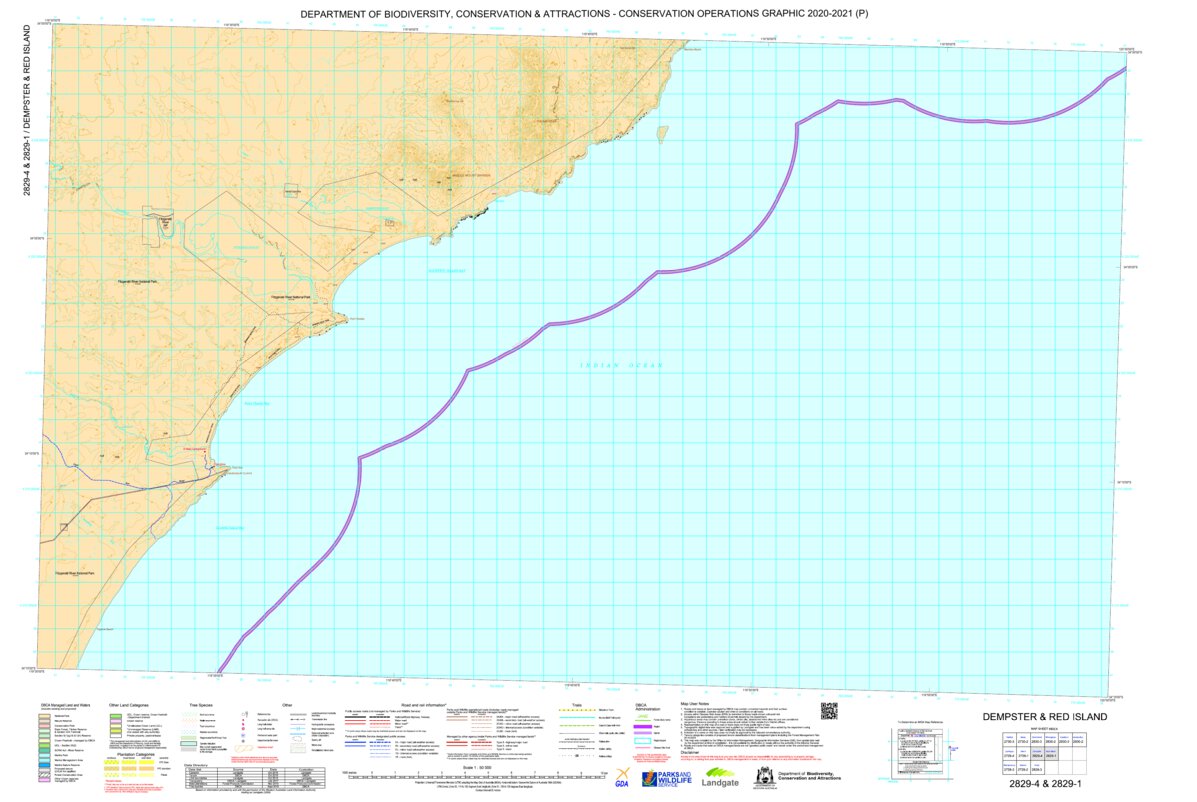Click the Parks and Wildlife Service logo
The image size is (1197, 802).
(668, 779)
